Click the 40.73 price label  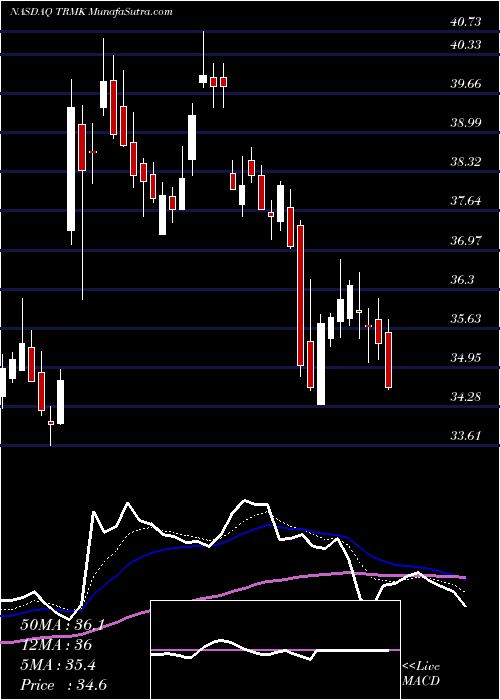click(466, 21)
